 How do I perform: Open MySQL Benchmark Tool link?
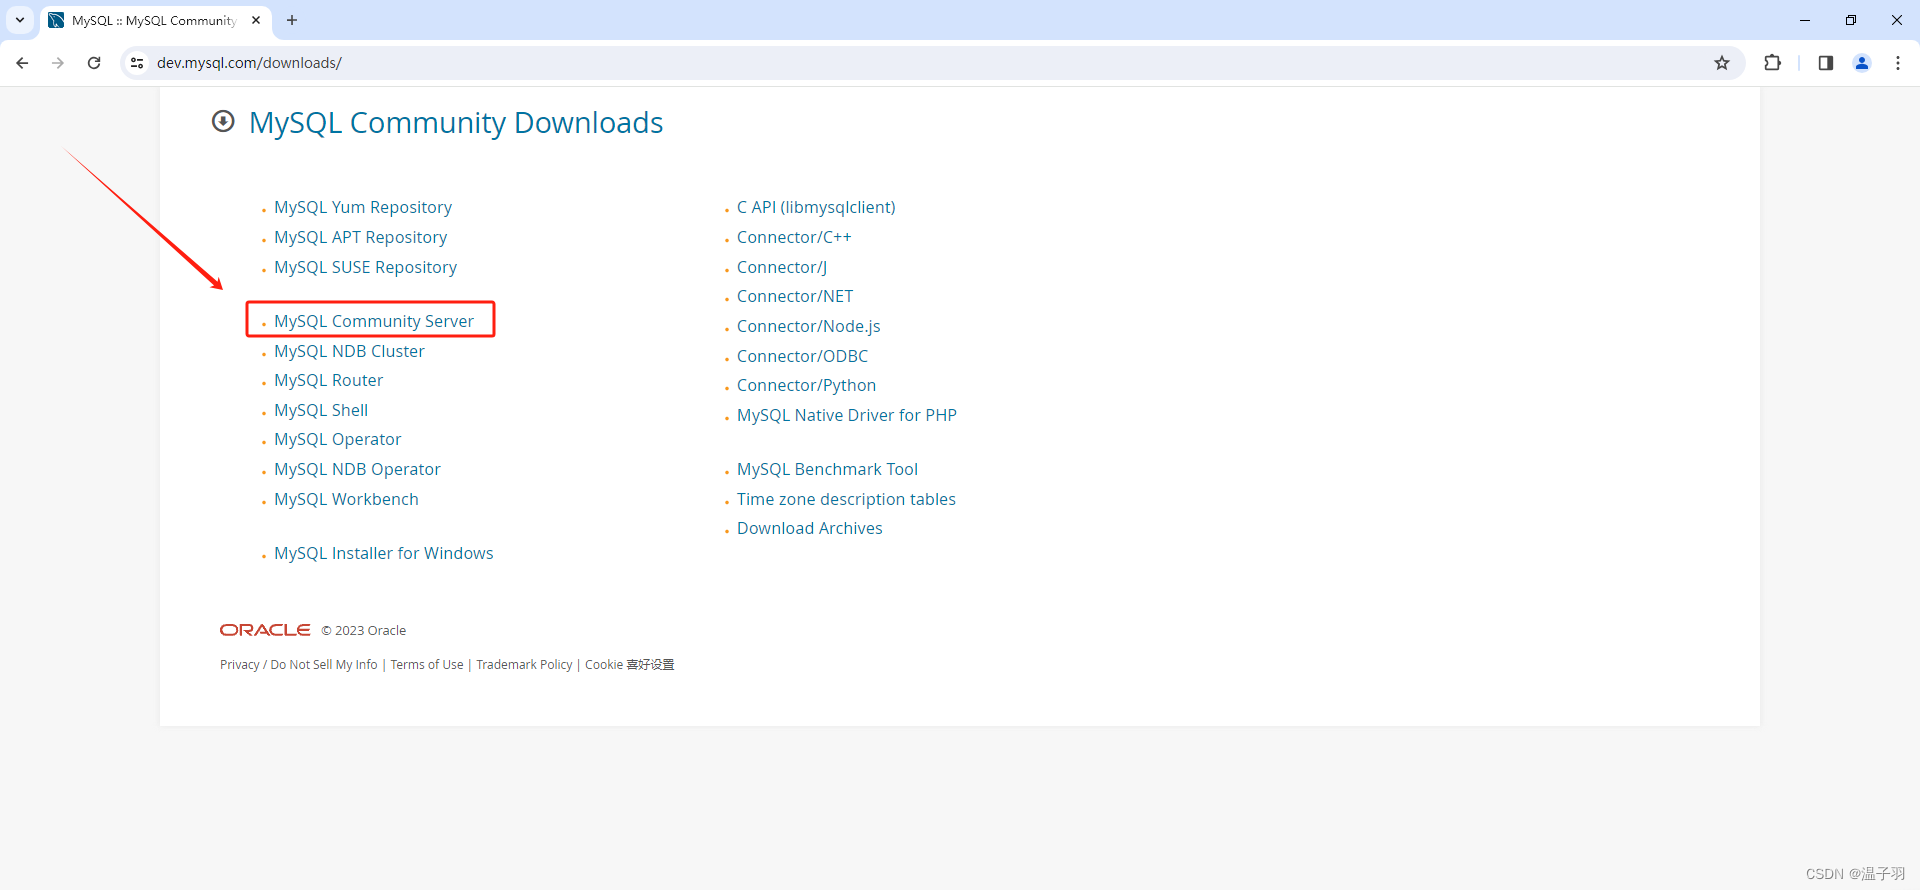click(827, 469)
